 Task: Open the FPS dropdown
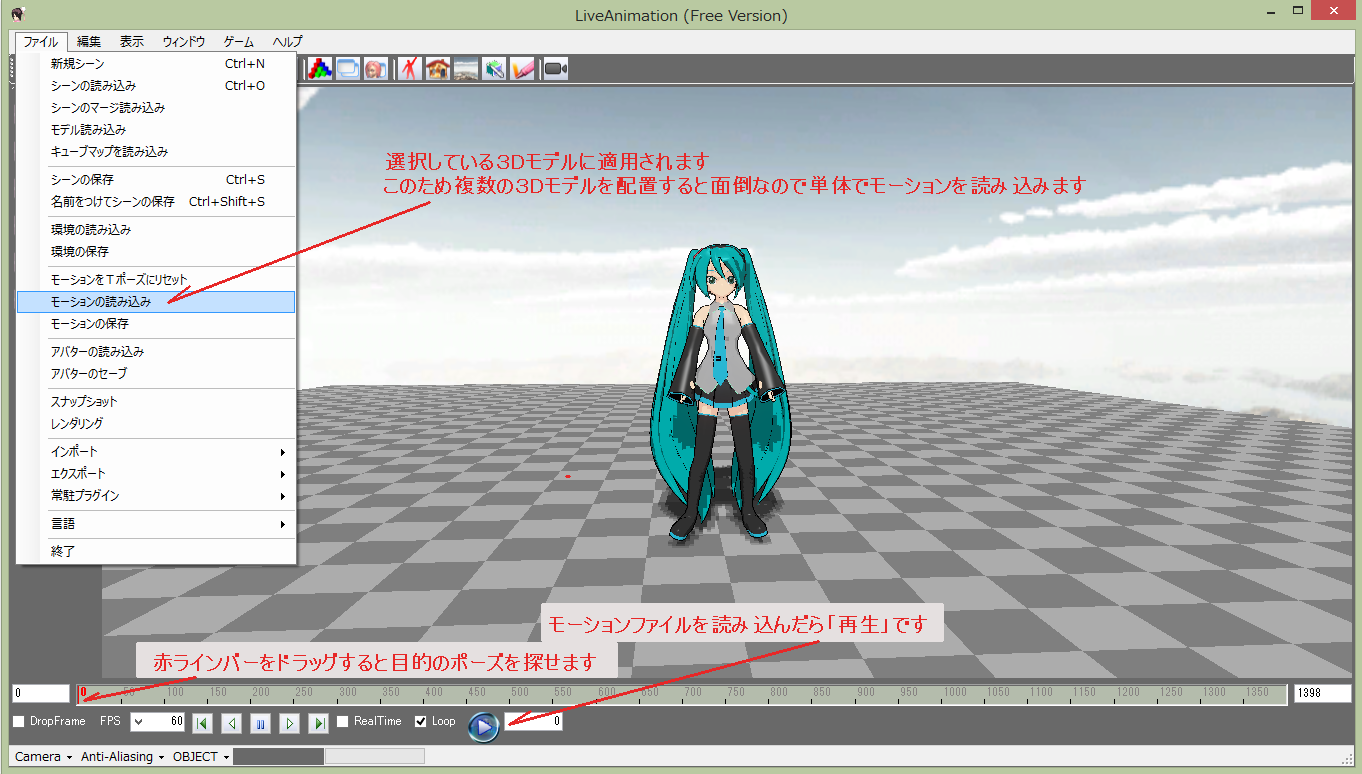tap(138, 721)
